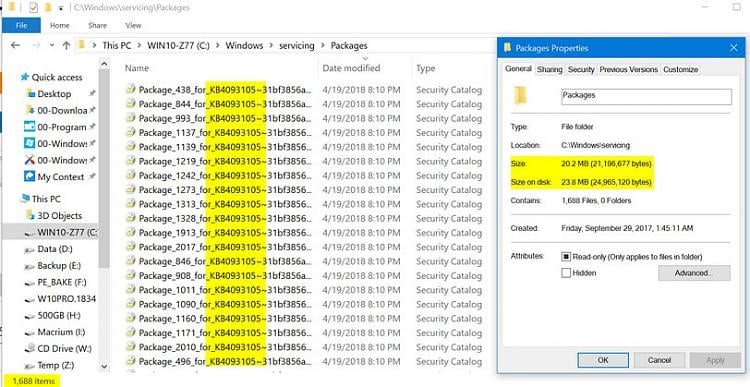The height and width of the screenshot is (387, 750).
Task: Open the Share ribbon tab
Action: coord(98,25)
